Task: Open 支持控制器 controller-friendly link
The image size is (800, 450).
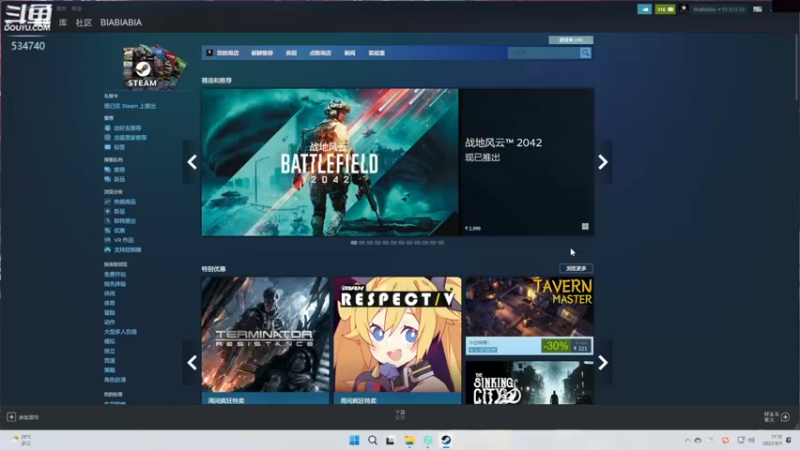Action: tap(128, 250)
